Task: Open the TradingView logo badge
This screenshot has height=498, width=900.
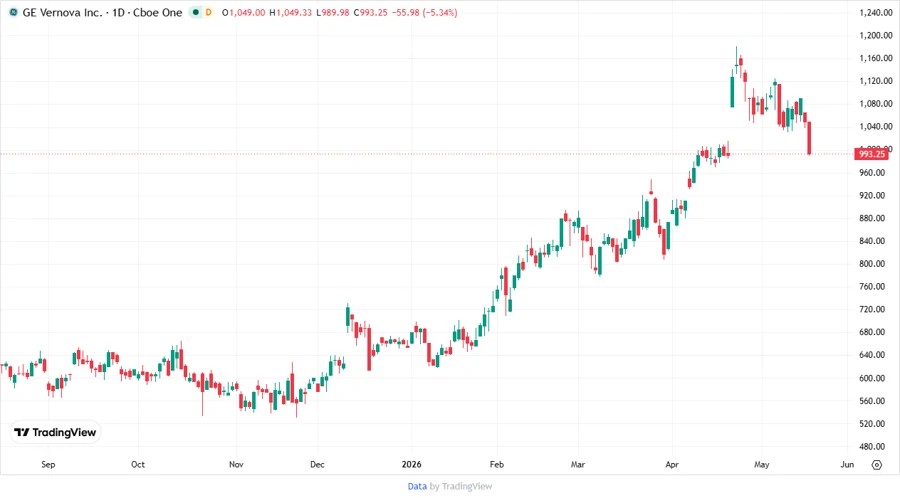Action: [x=56, y=432]
